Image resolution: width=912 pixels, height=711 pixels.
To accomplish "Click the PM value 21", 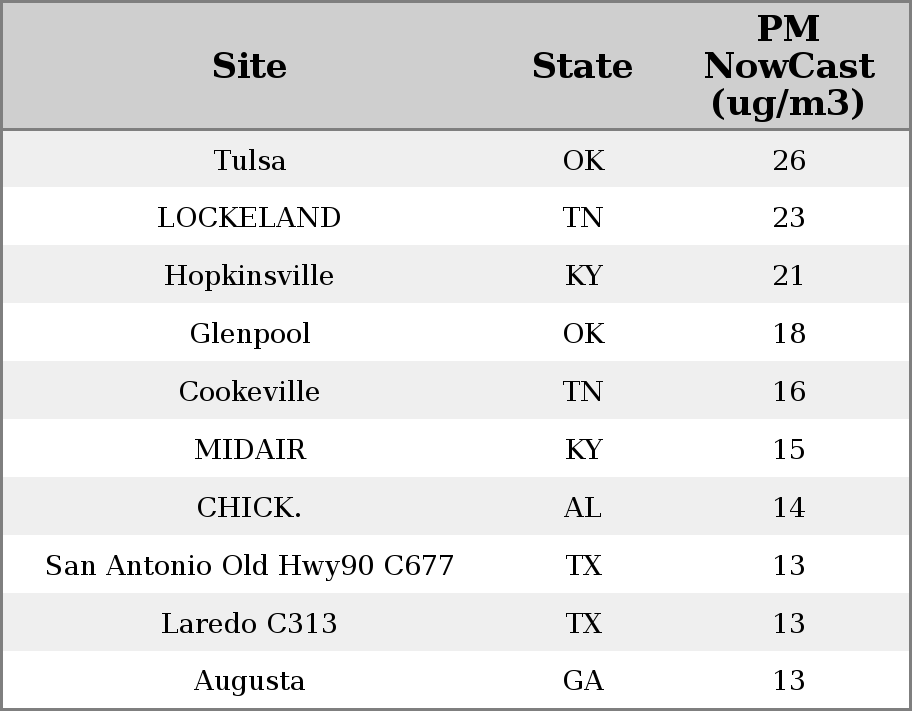I will click(x=788, y=276).
